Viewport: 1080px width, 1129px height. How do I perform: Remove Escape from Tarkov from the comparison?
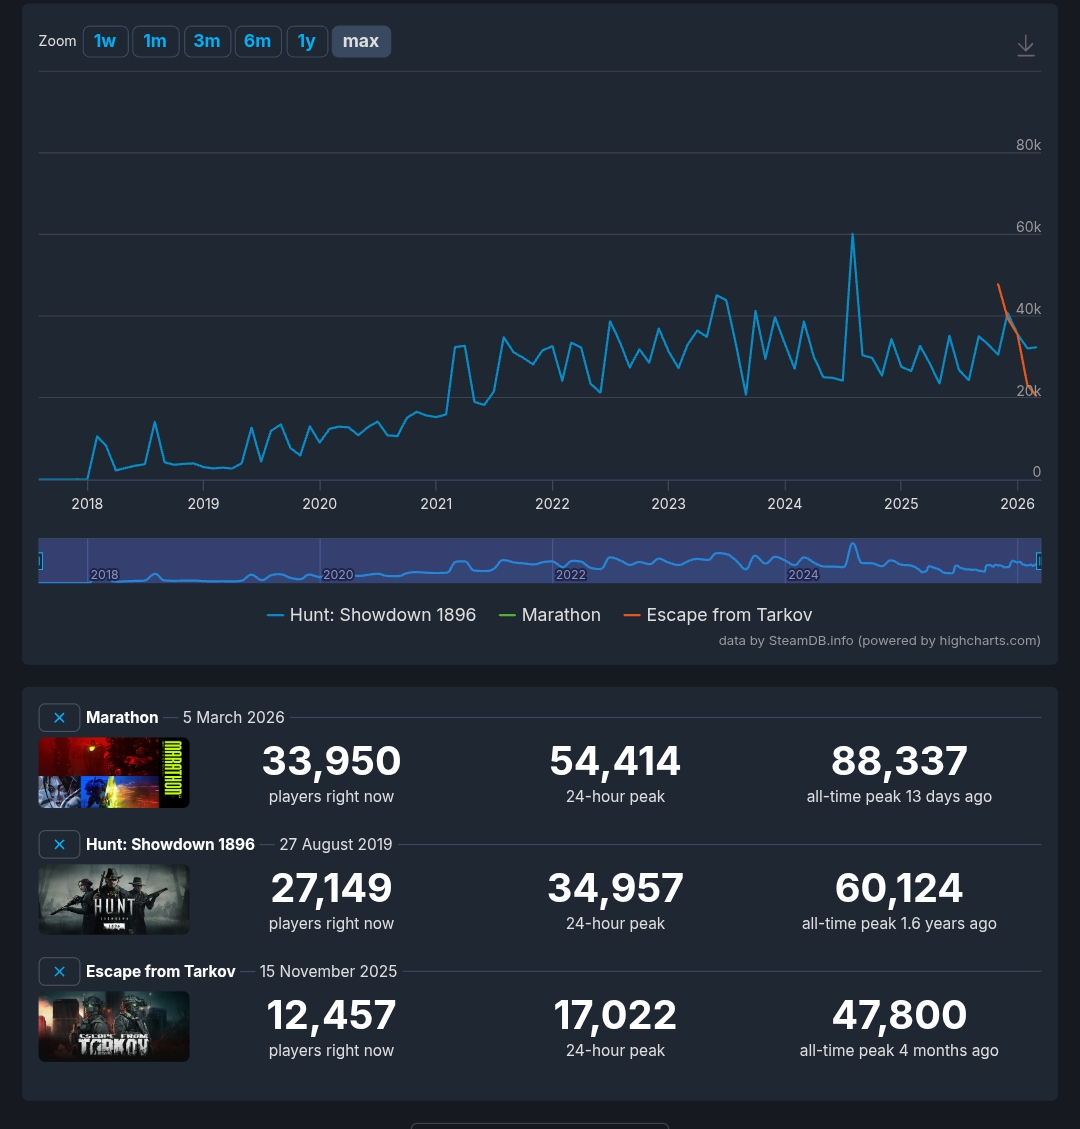point(59,971)
